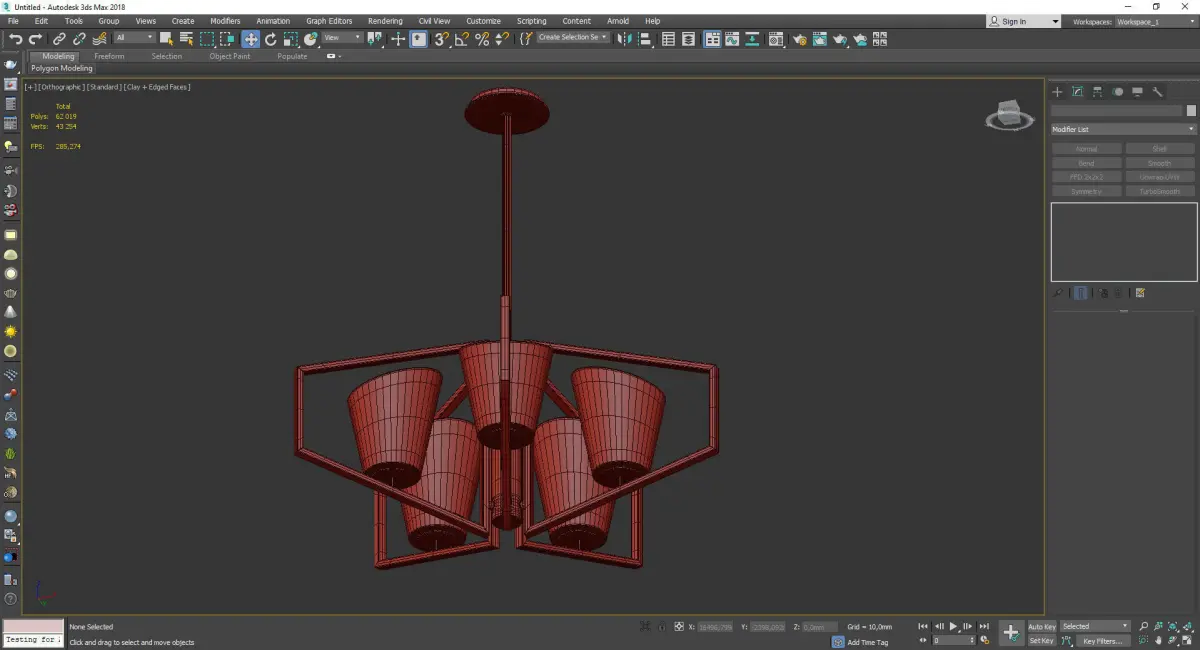Image resolution: width=1200 pixels, height=650 pixels.
Task: Open the Key Filters dialog
Action: [1102, 641]
